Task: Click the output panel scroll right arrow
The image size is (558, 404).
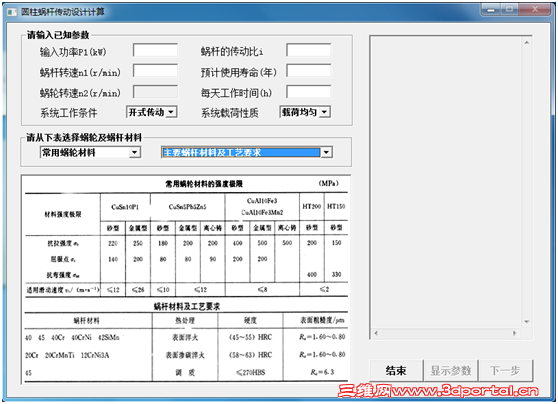Action: coord(514,333)
